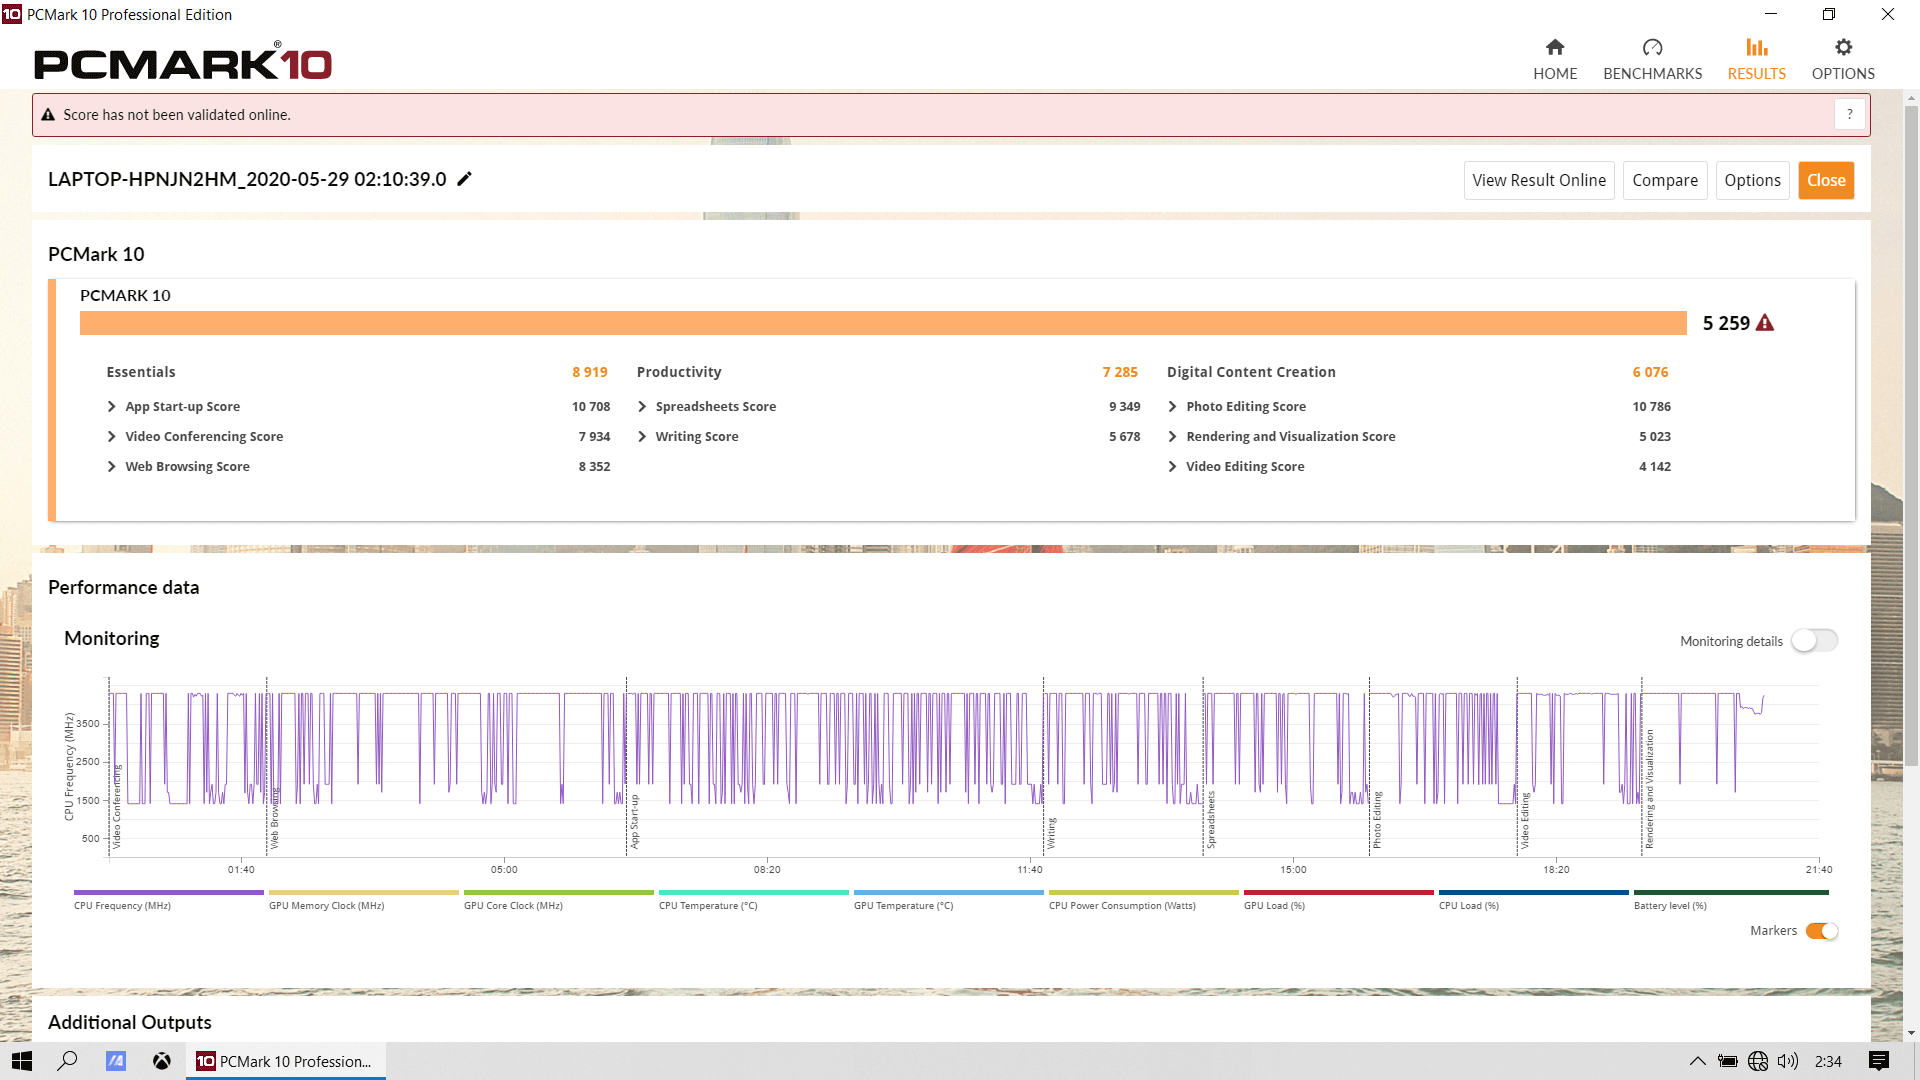Open BENCHMARKS menu tab

click(1651, 58)
